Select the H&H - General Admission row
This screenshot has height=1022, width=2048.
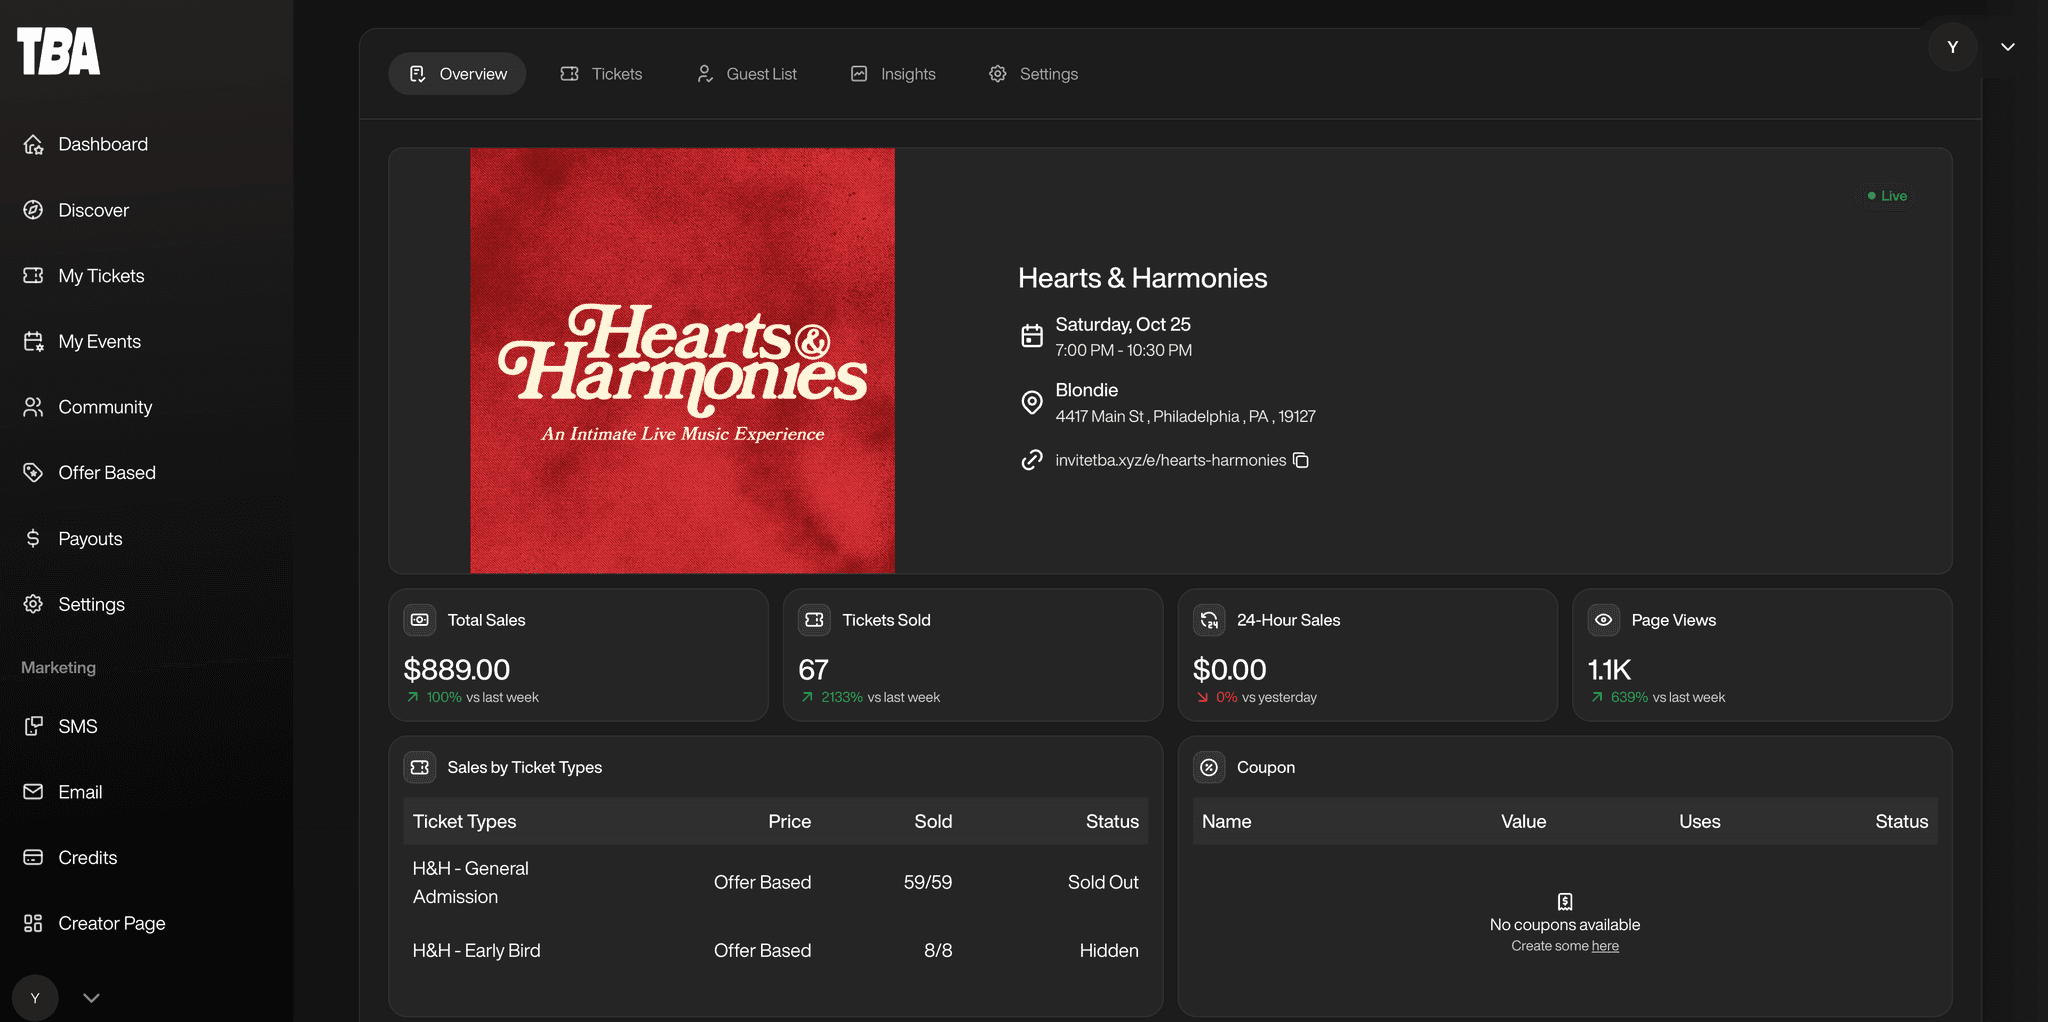tap(776, 882)
